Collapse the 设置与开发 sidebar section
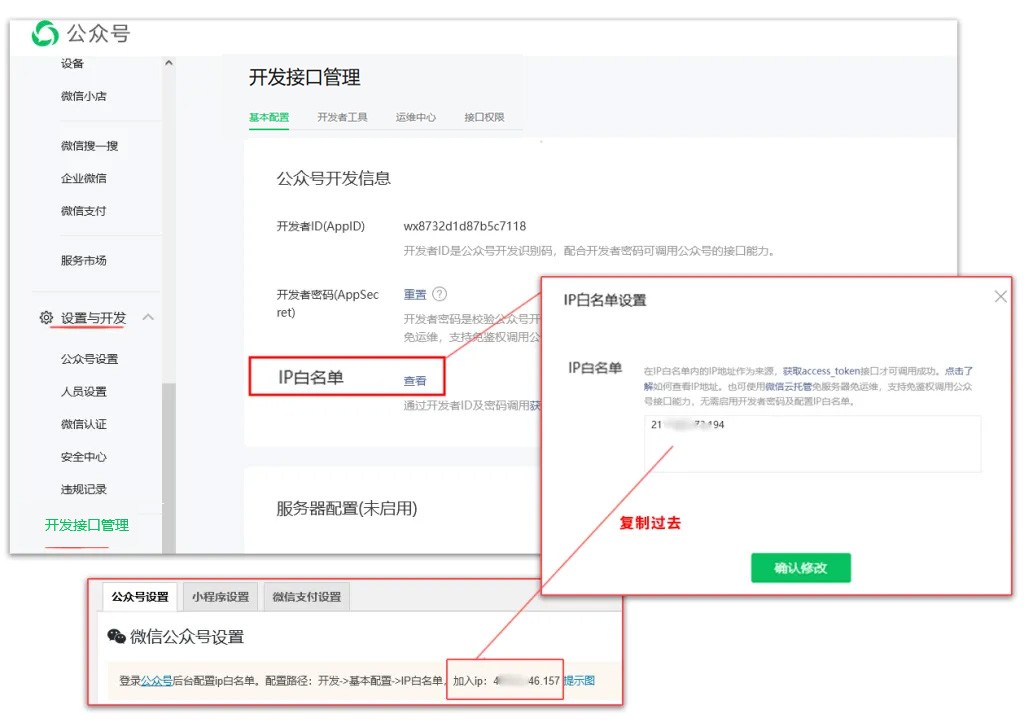Image resolution: width=1024 pixels, height=727 pixels. point(148,318)
